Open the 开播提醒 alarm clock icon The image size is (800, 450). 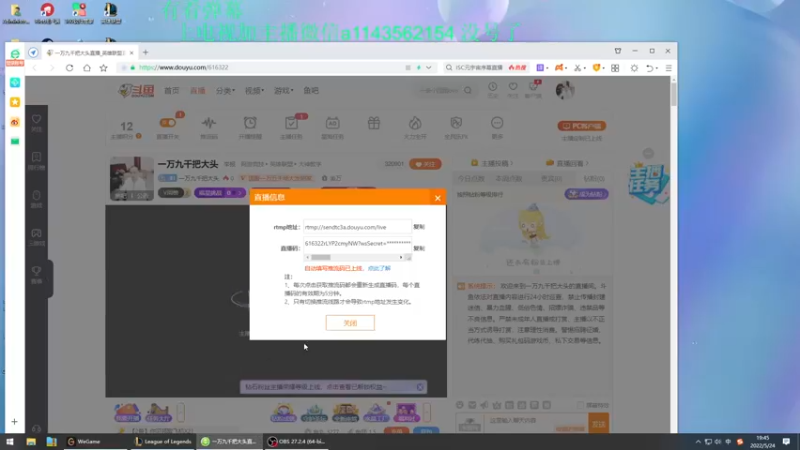pyautogui.click(x=250, y=123)
